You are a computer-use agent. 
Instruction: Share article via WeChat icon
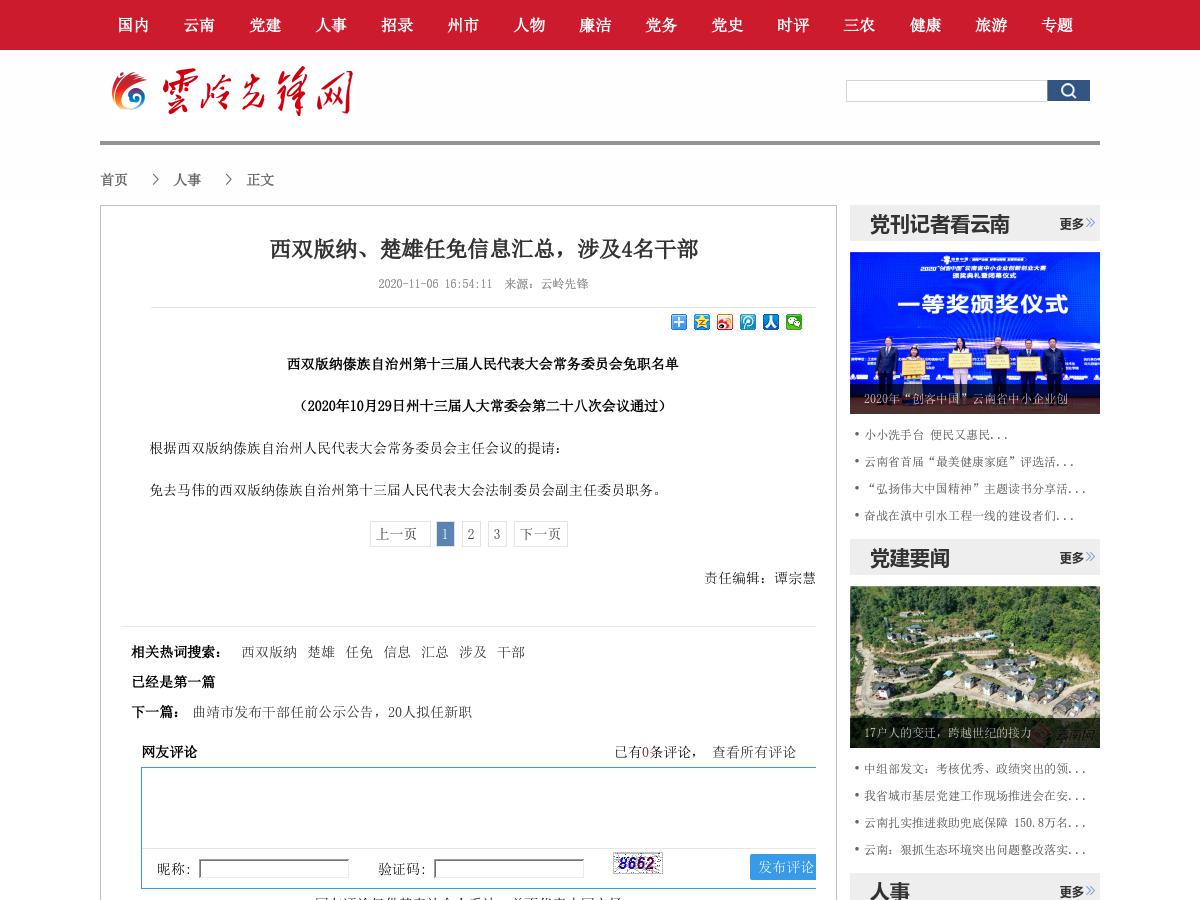793,322
